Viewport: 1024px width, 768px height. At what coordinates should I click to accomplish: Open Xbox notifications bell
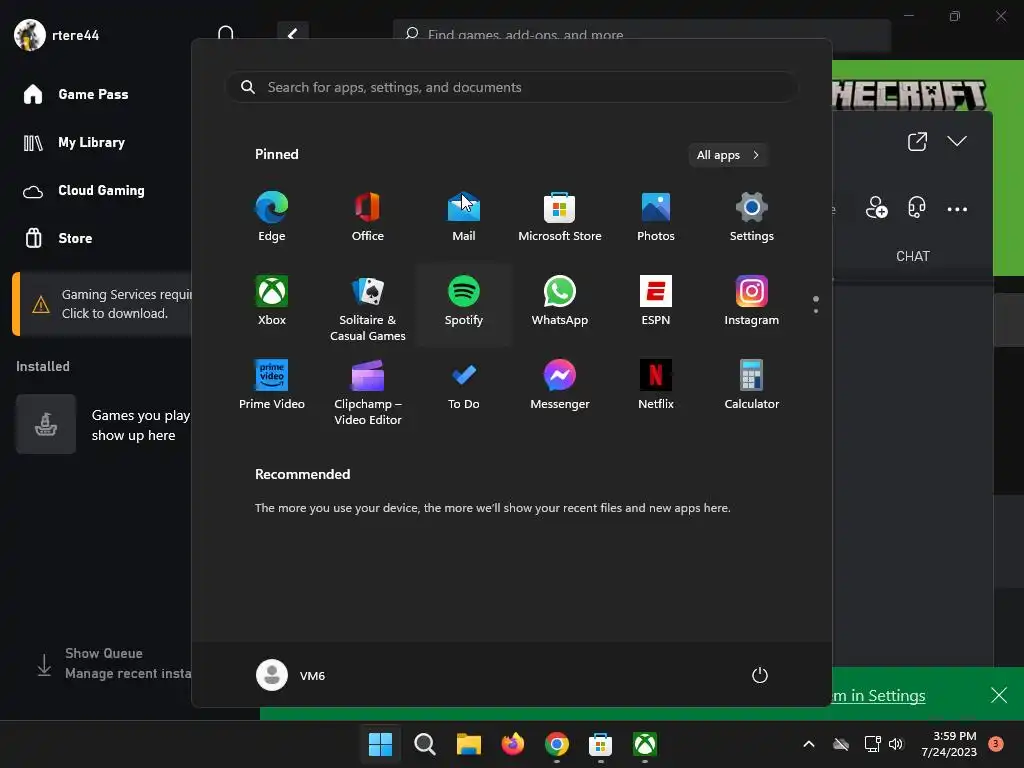click(x=226, y=34)
